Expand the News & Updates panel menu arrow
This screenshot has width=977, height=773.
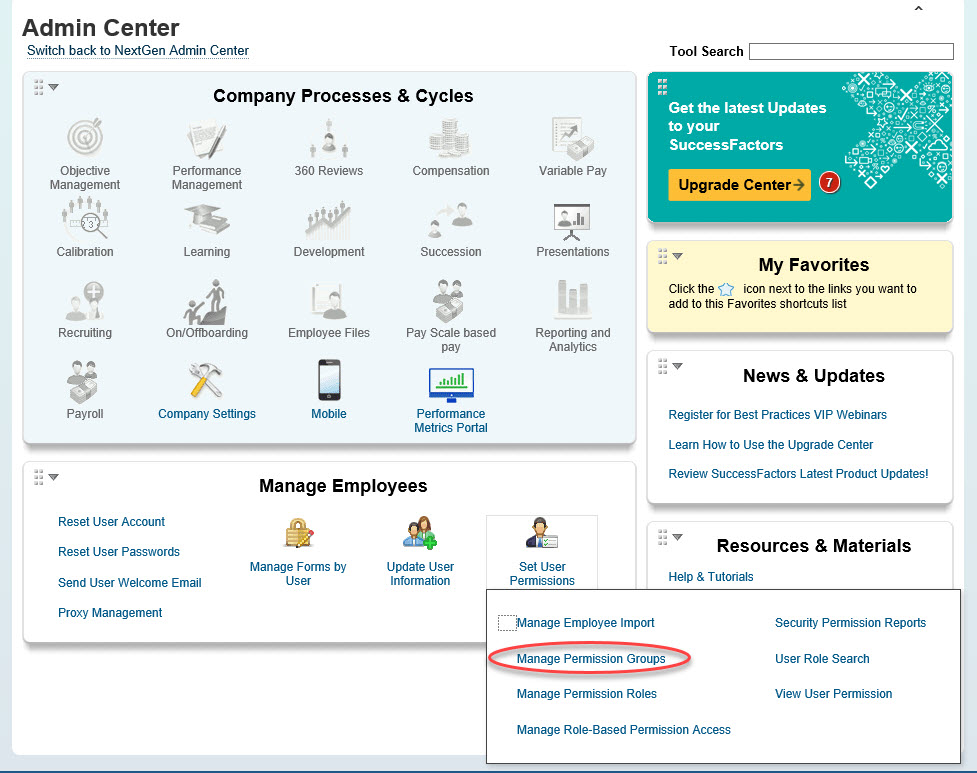[x=677, y=366]
